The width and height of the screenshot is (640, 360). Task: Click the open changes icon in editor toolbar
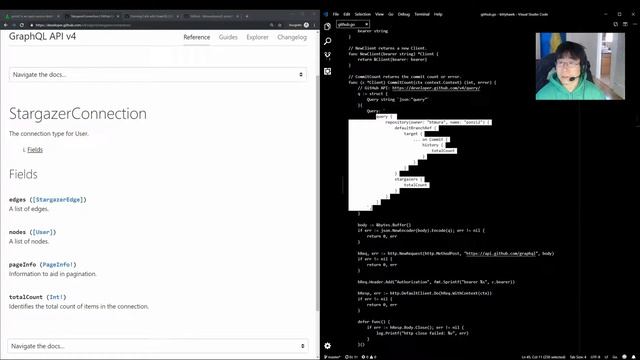616,24
